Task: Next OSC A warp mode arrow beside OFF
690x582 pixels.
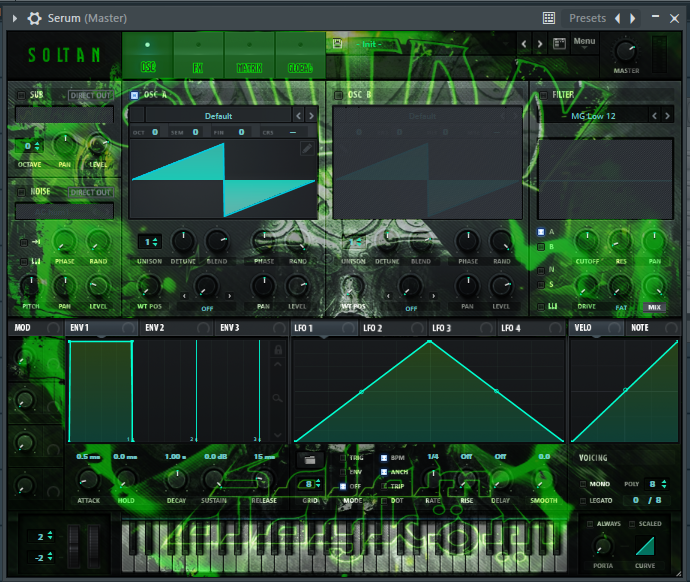Action: 230,296
